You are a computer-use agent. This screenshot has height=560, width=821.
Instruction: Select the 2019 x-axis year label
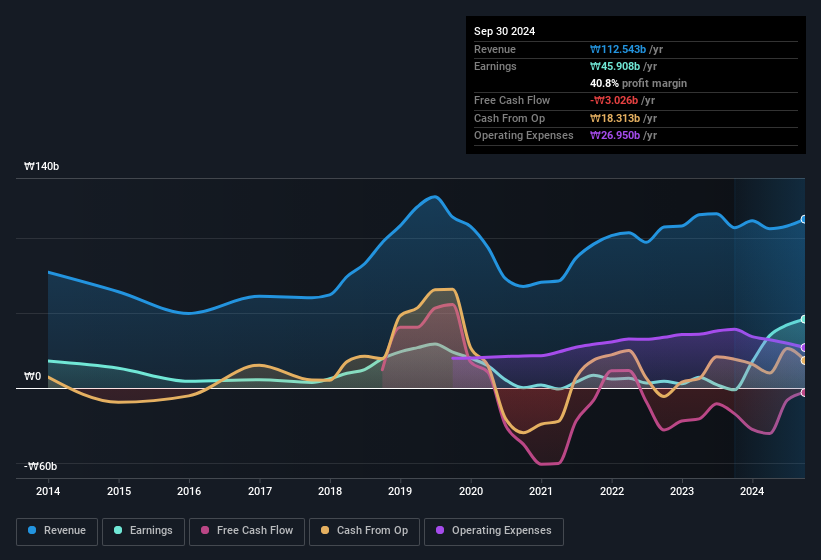pos(400,491)
